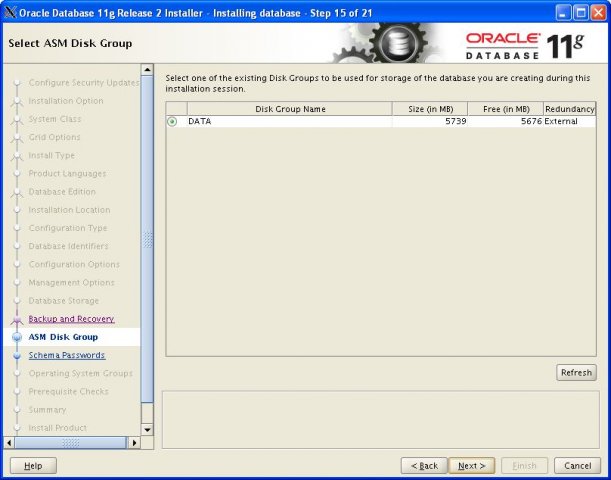
Task: Click Summary step in sidebar
Action: [47, 409]
